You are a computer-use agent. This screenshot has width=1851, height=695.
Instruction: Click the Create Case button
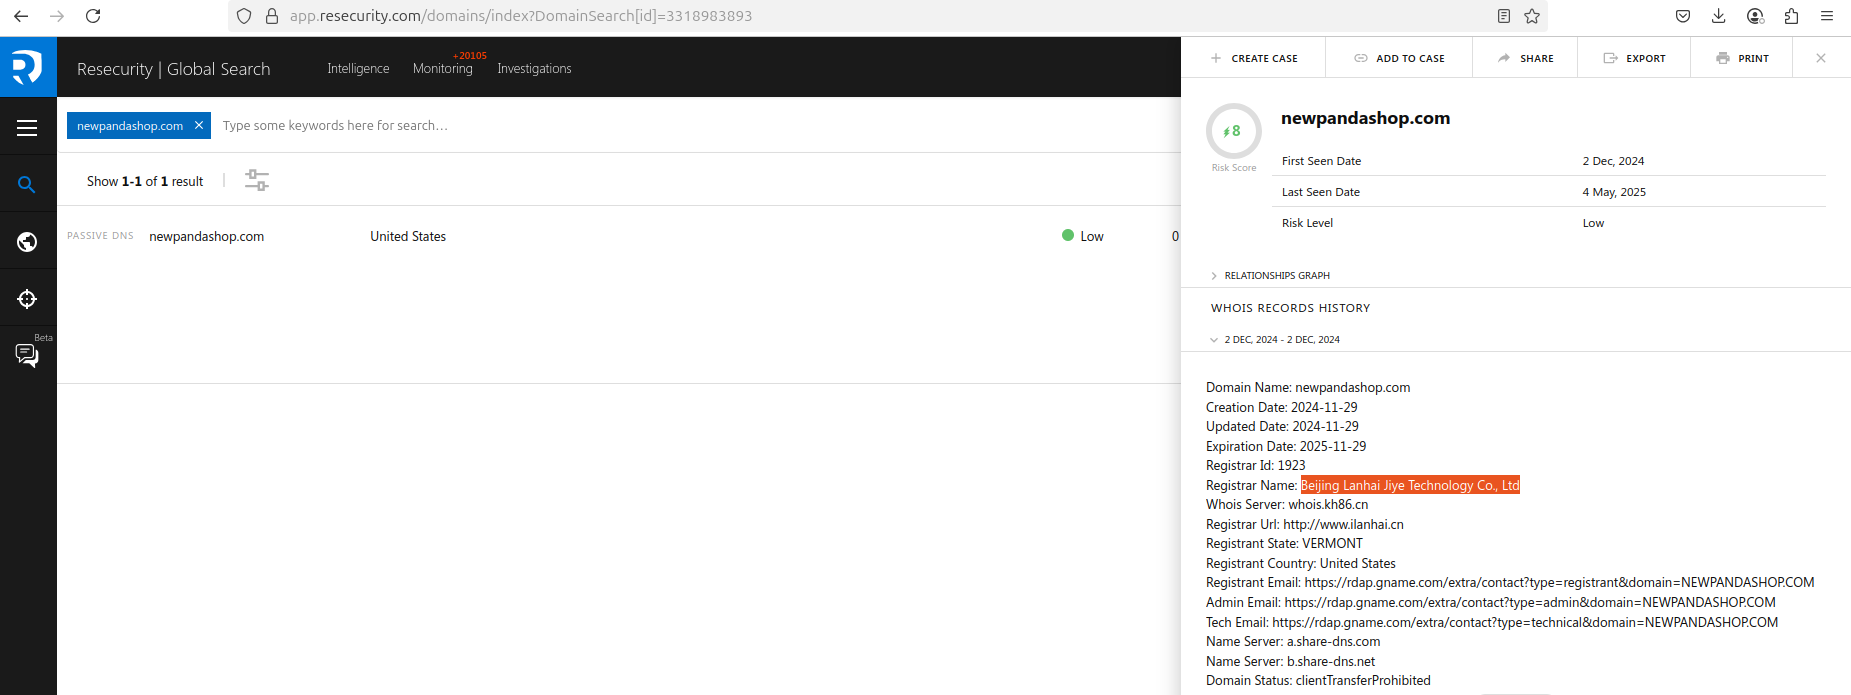[1254, 58]
